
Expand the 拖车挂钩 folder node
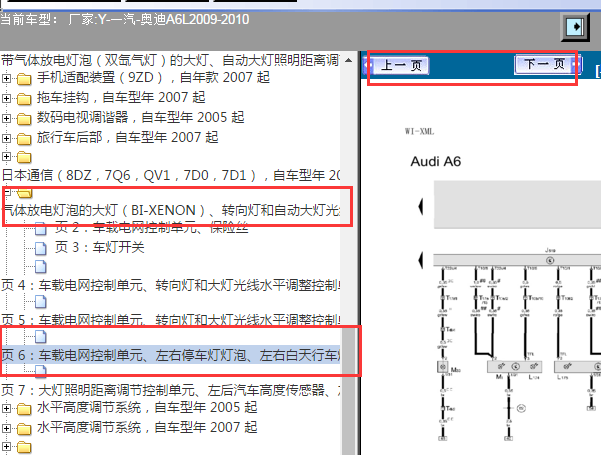coord(6,99)
